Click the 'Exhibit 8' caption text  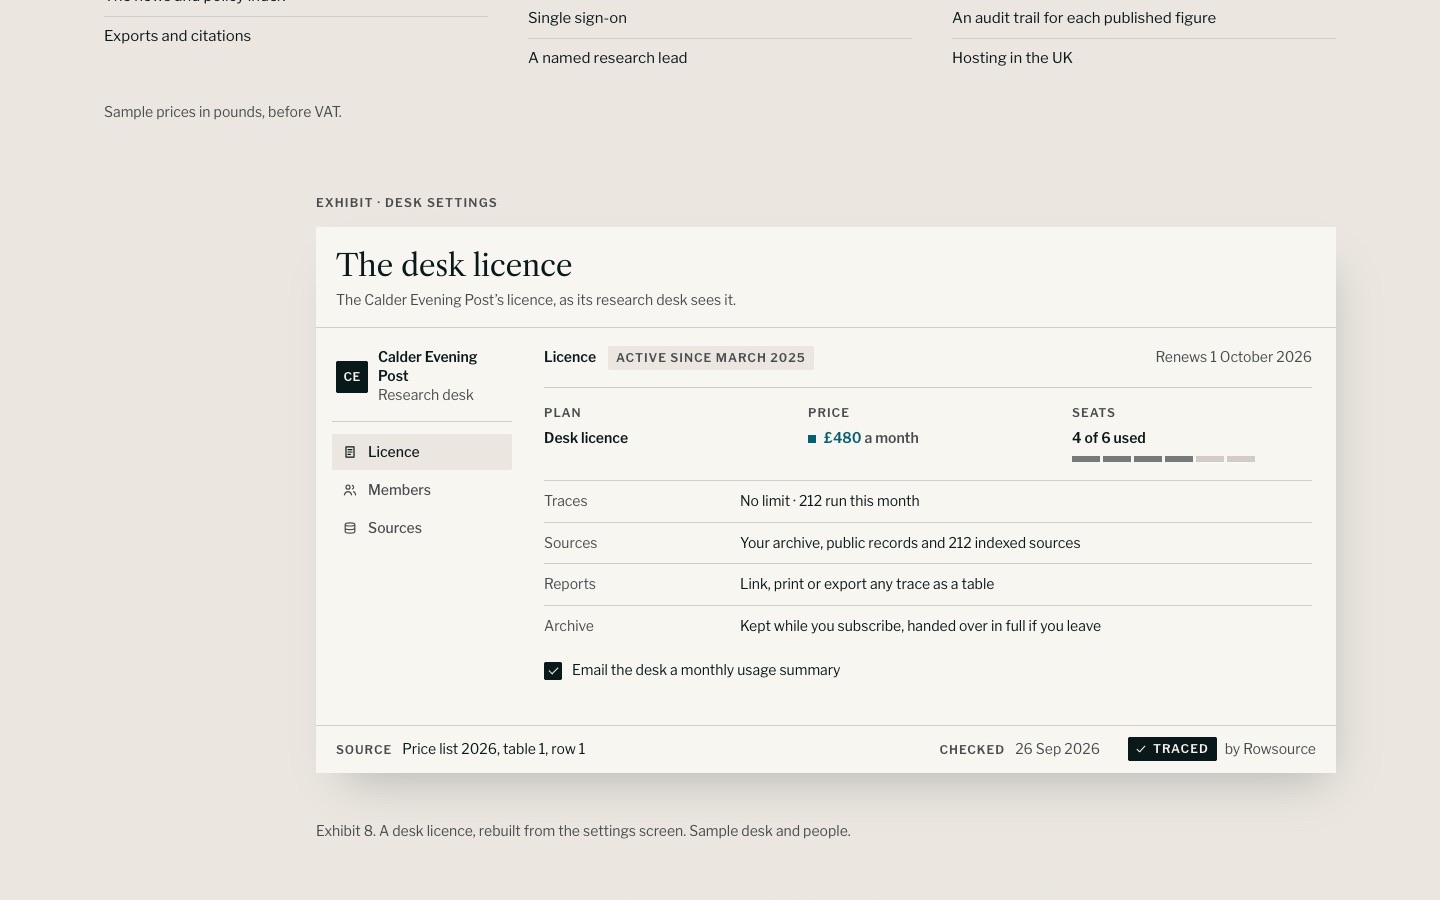[583, 831]
